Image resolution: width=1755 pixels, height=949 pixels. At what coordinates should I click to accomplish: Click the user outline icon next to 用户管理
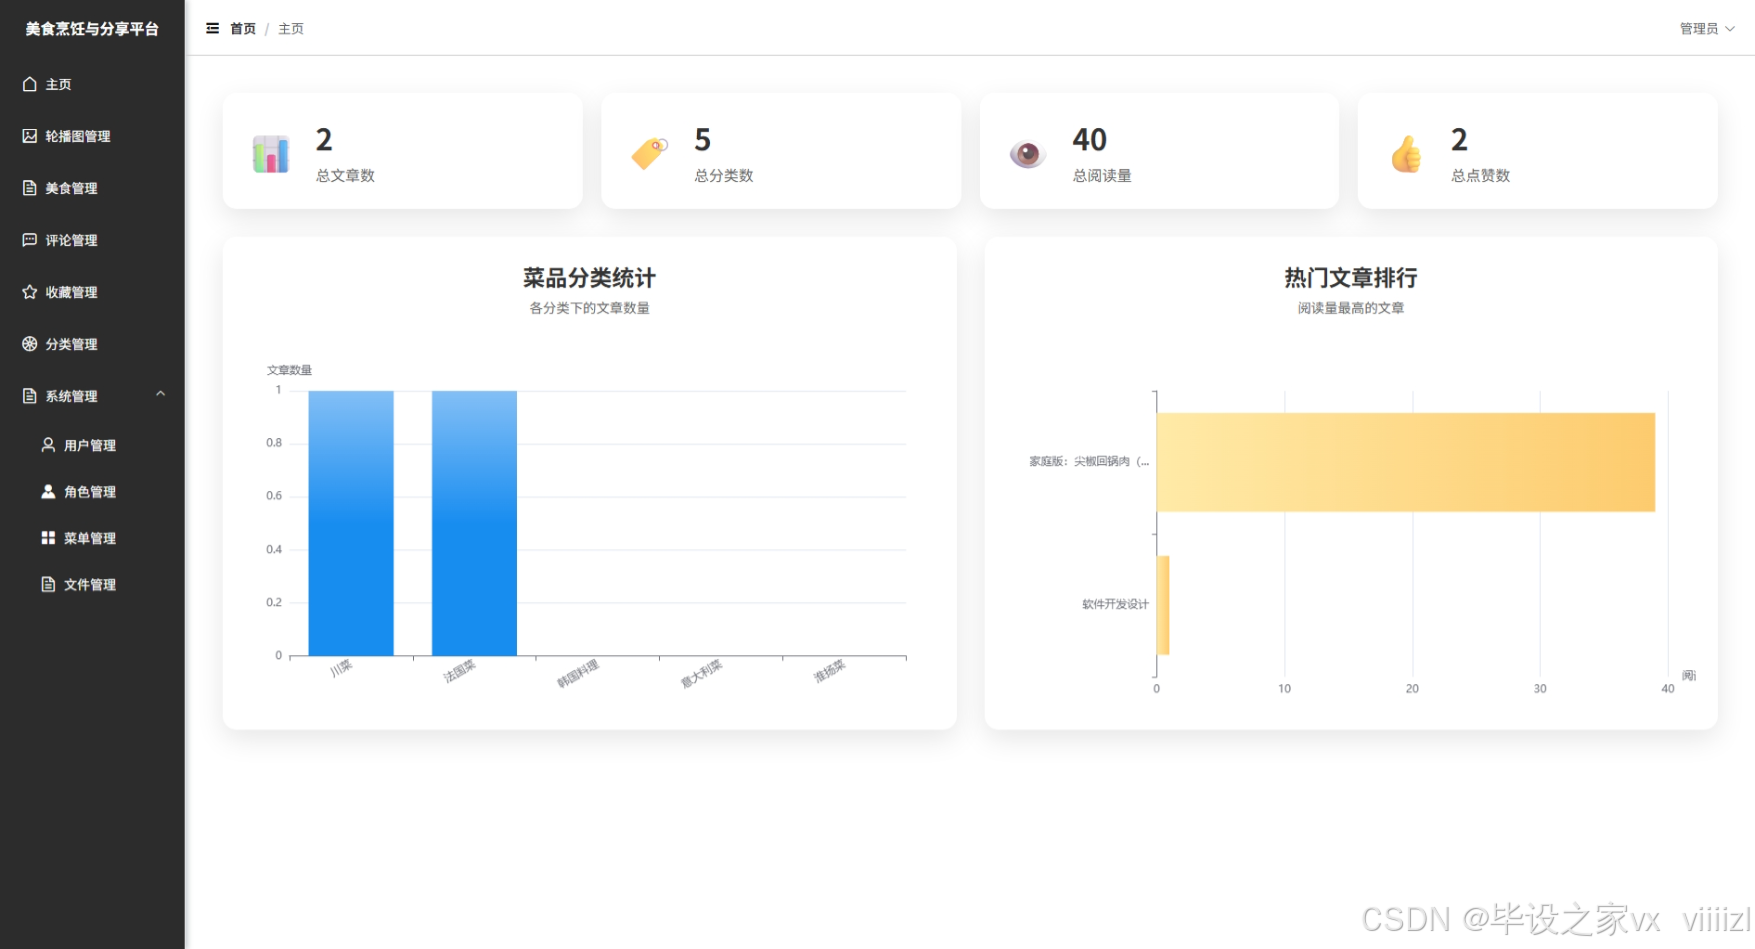point(48,445)
